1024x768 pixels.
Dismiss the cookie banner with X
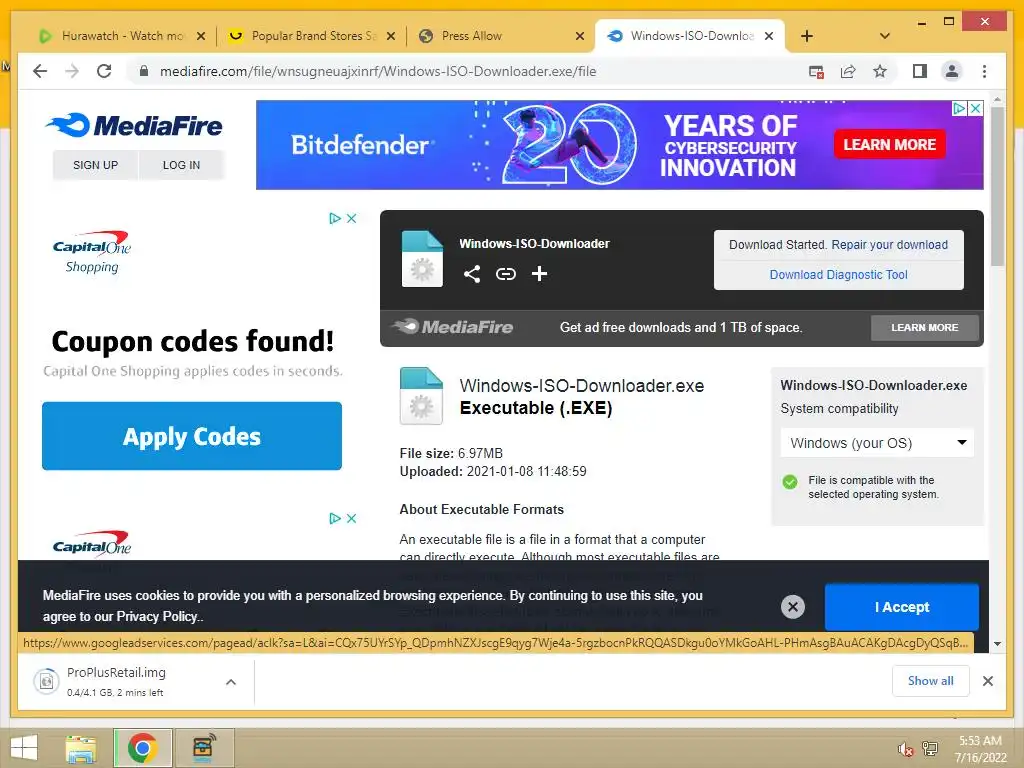tap(793, 607)
